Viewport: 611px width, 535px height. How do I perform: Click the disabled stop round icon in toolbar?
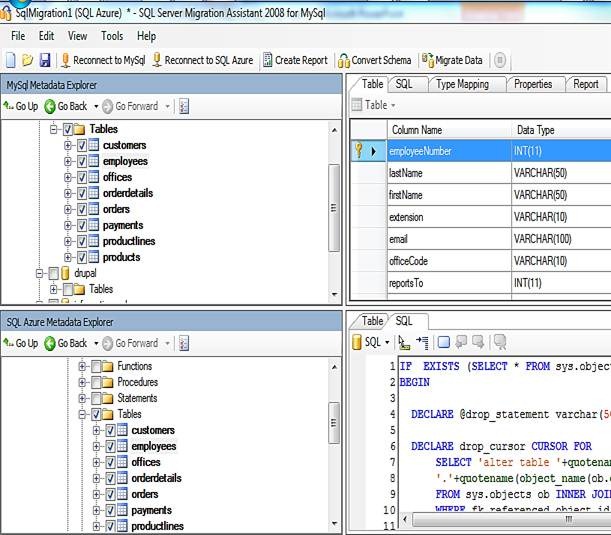tap(500, 60)
